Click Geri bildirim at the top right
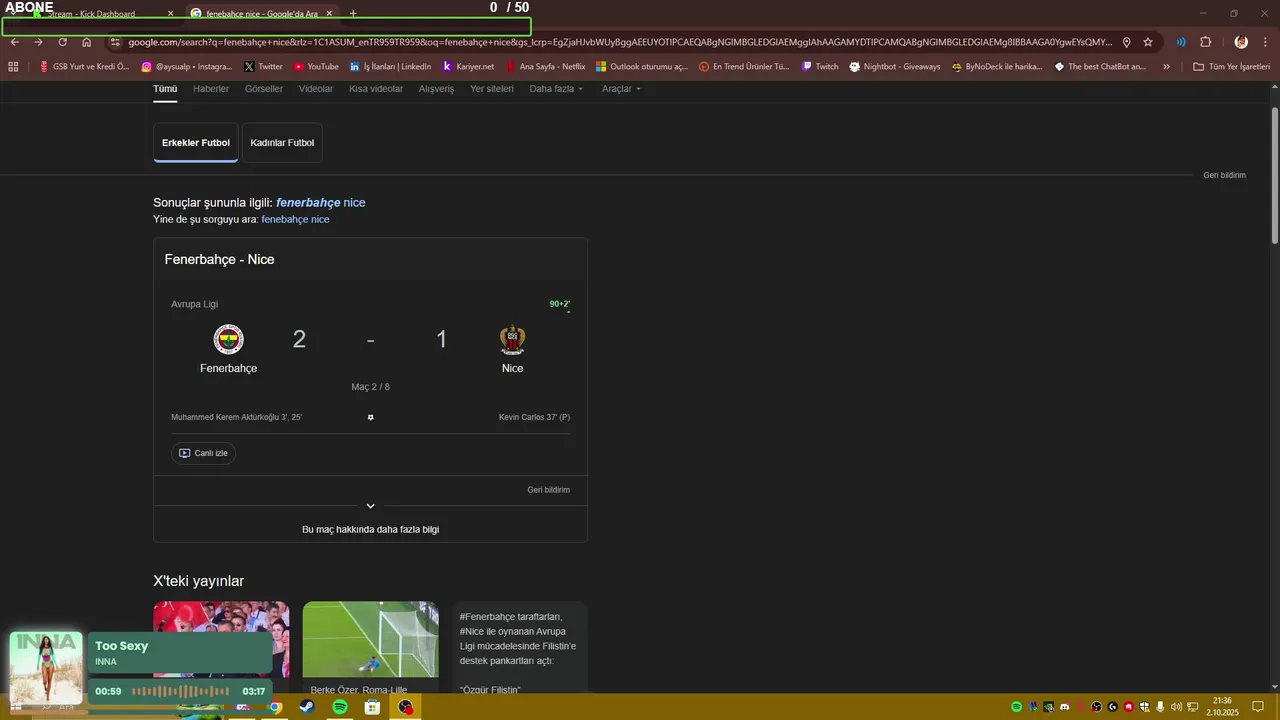The image size is (1280, 720). (1224, 175)
